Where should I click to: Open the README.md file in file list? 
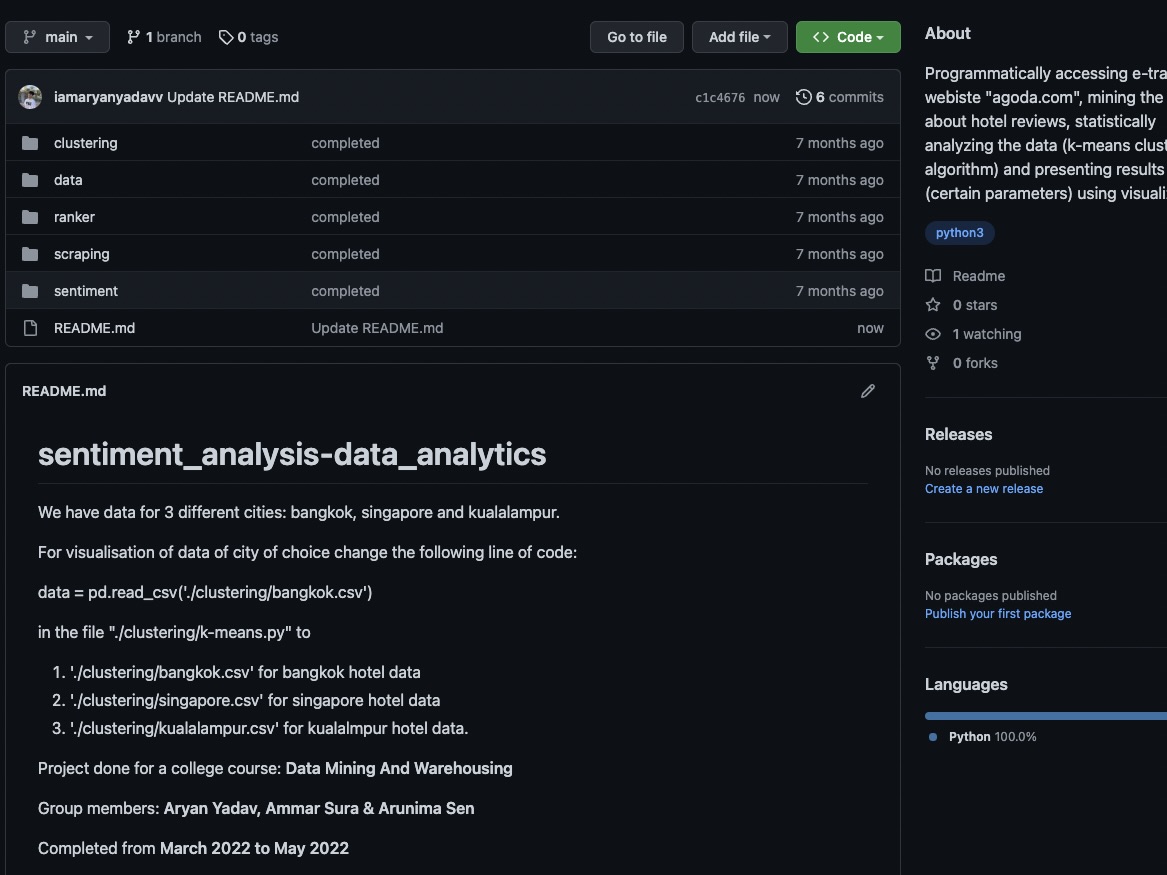click(95, 328)
